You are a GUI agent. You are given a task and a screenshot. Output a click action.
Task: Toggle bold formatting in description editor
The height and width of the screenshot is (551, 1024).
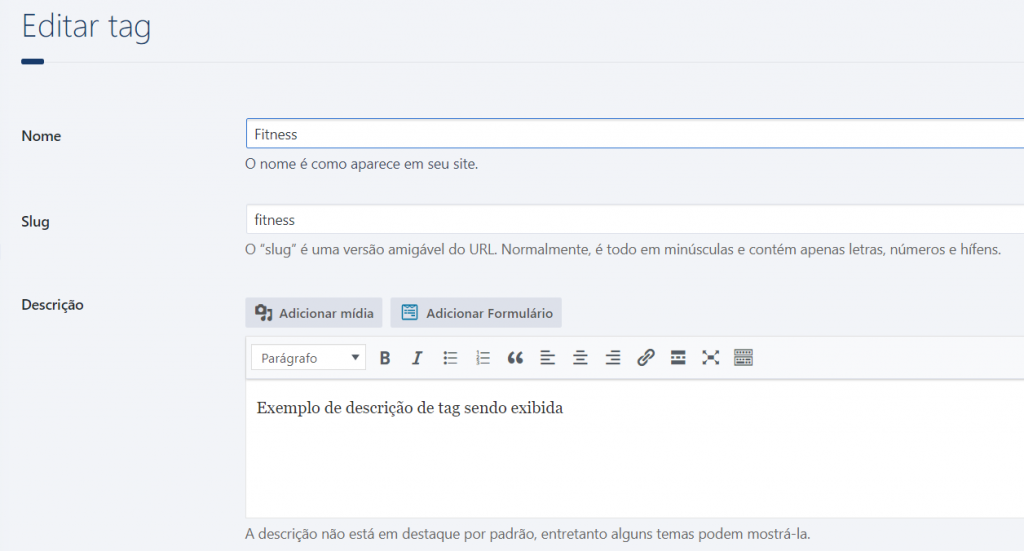(385, 358)
